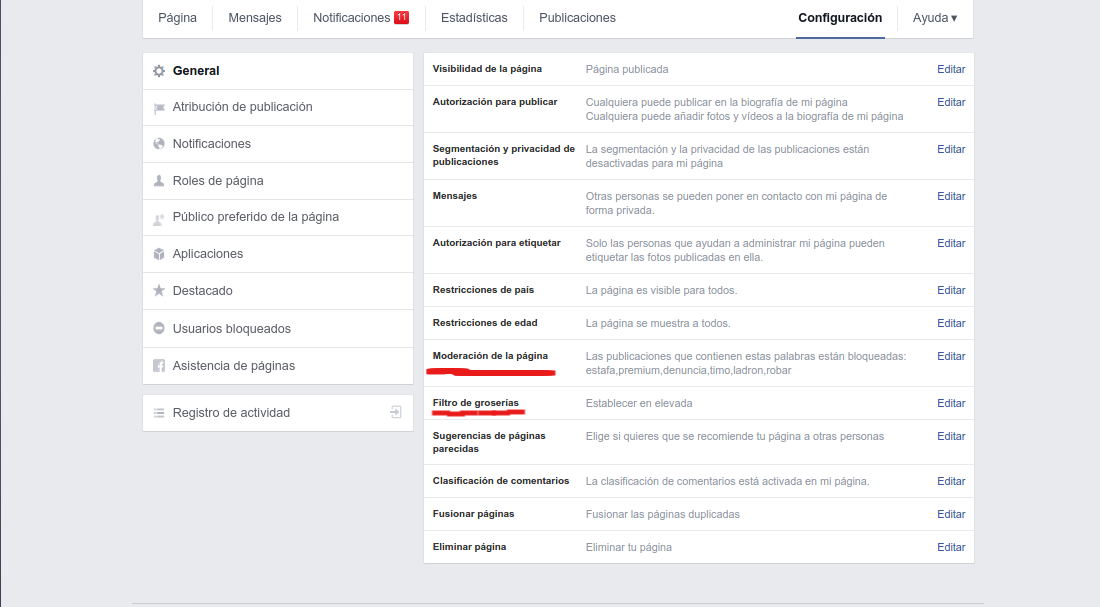
Task: Click 'La página es visible para todos.'
Action: click(662, 291)
